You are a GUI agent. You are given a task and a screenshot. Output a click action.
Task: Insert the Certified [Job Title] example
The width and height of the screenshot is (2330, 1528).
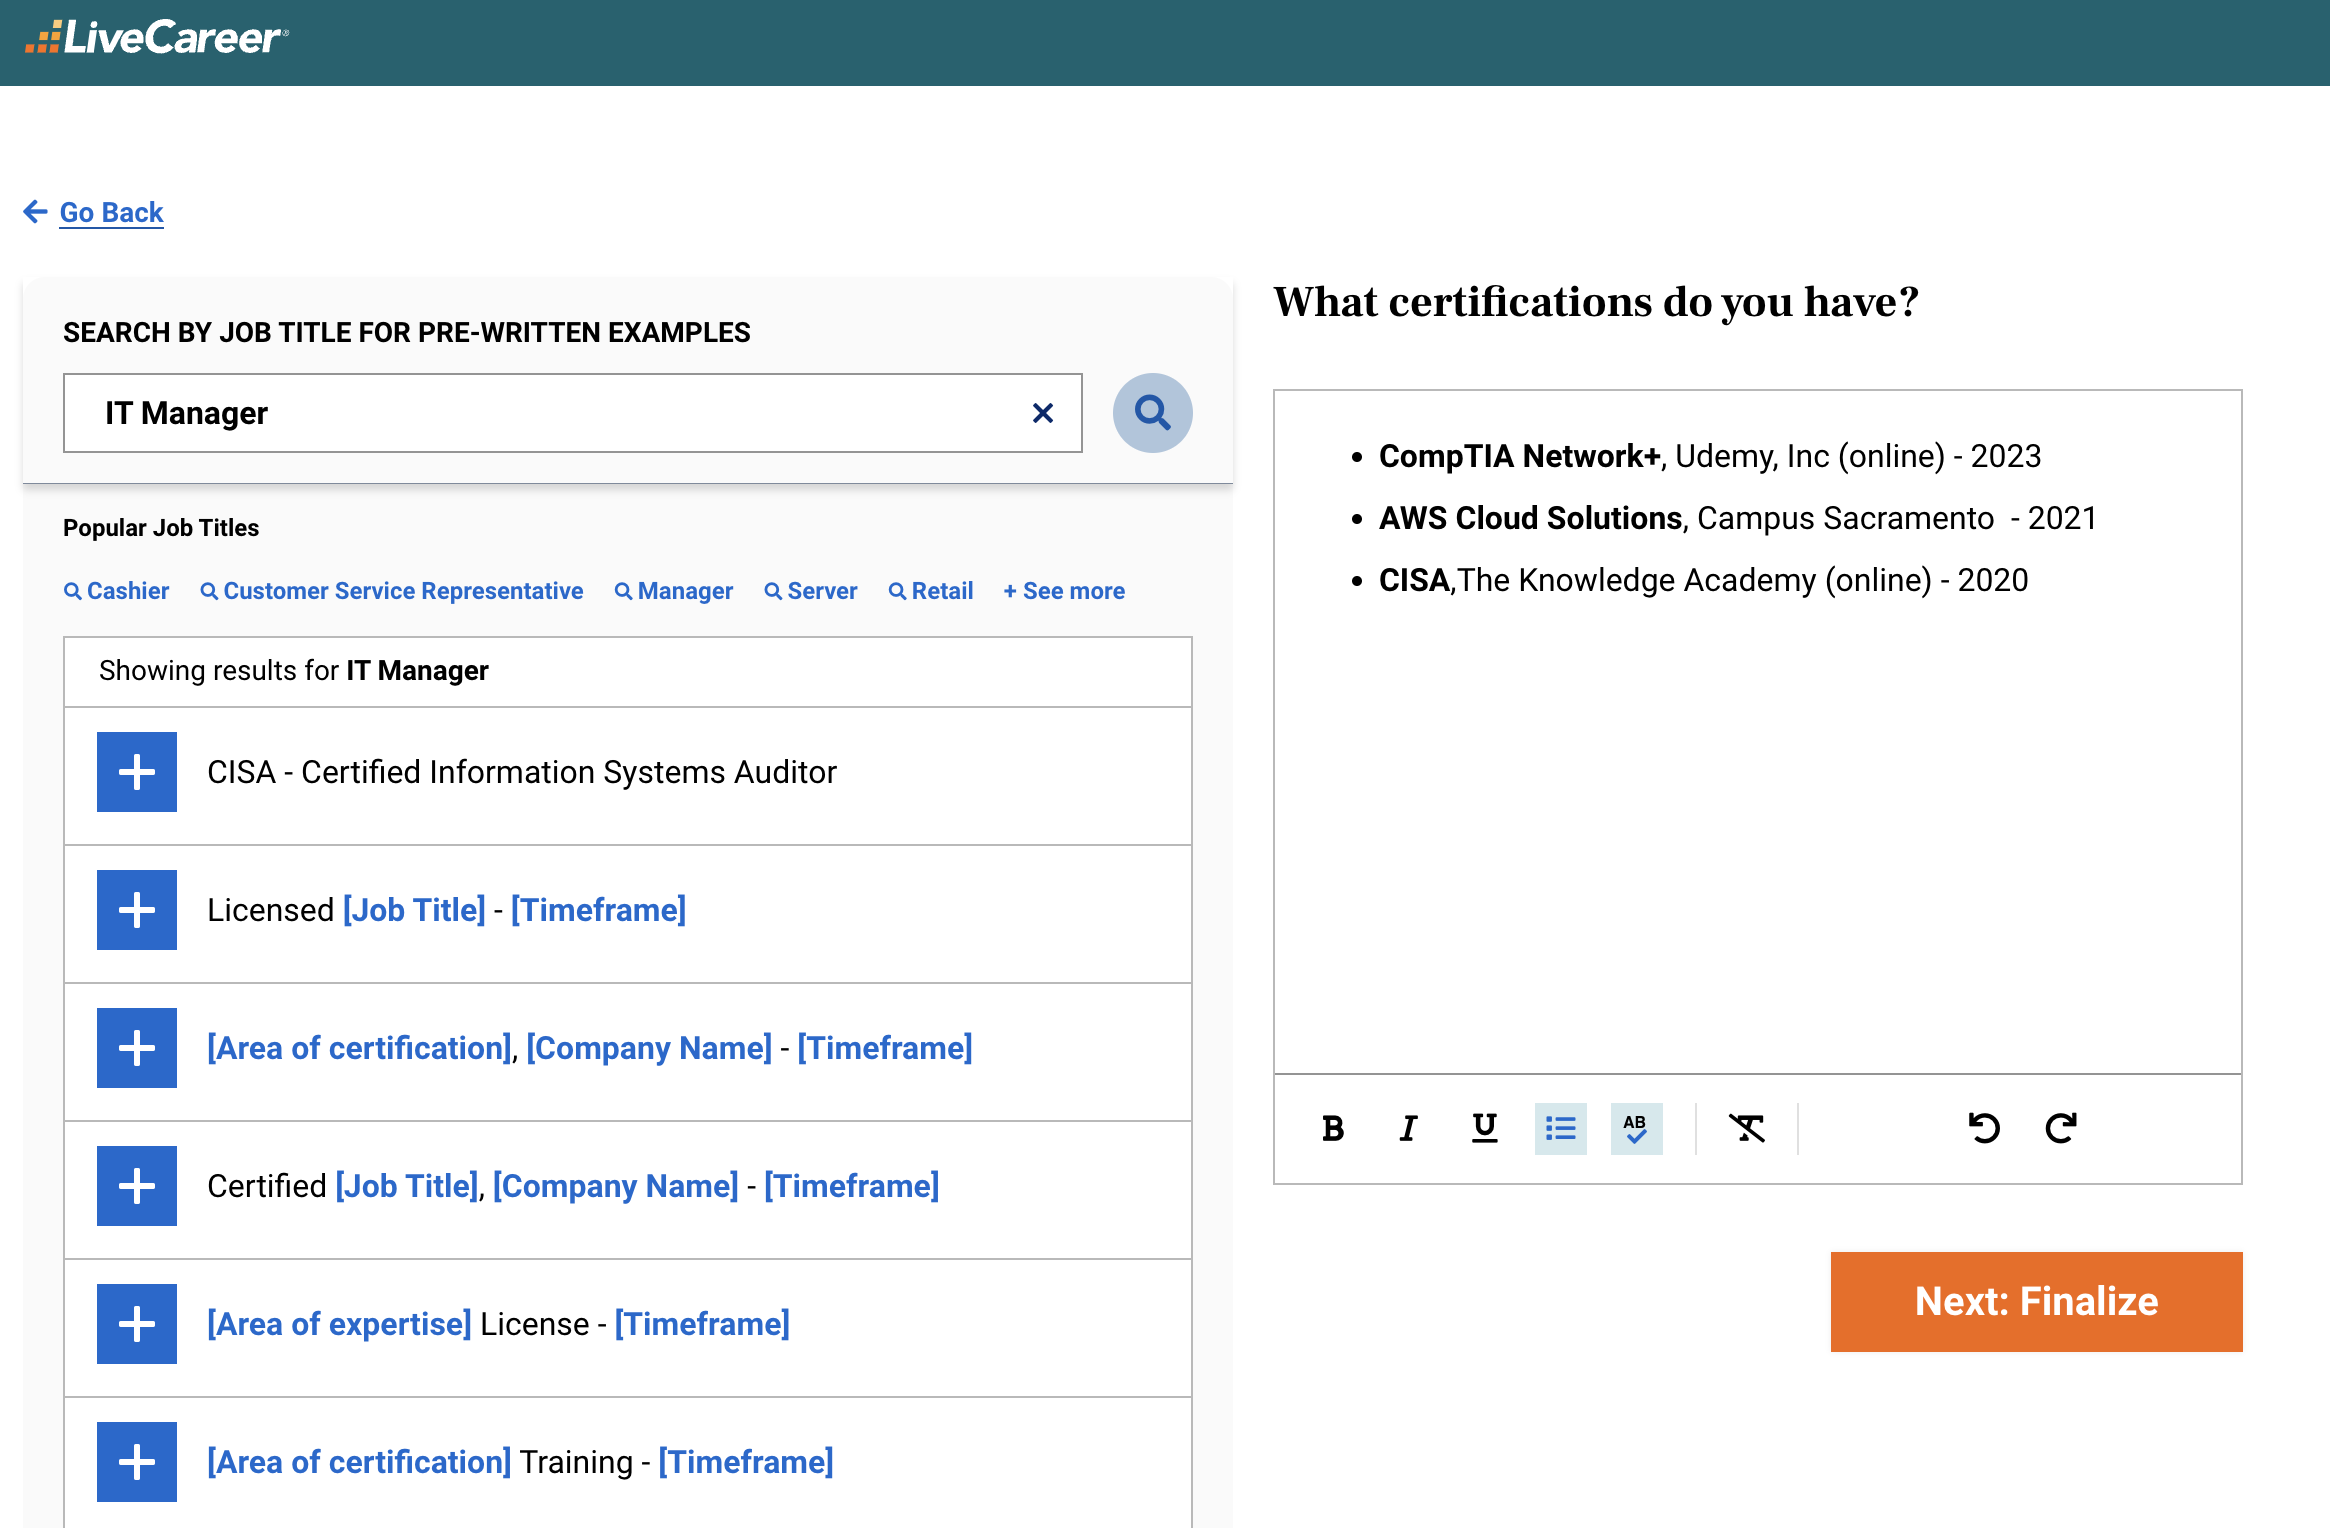click(x=136, y=1186)
